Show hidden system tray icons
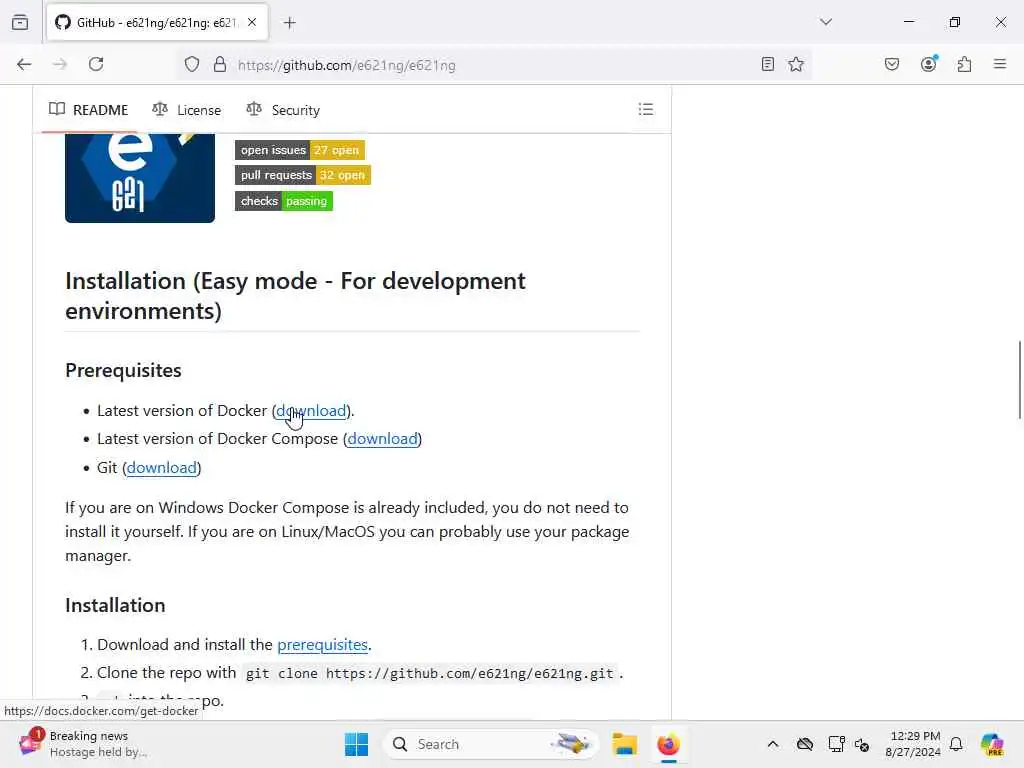Viewport: 1024px width, 768px height. [773, 744]
